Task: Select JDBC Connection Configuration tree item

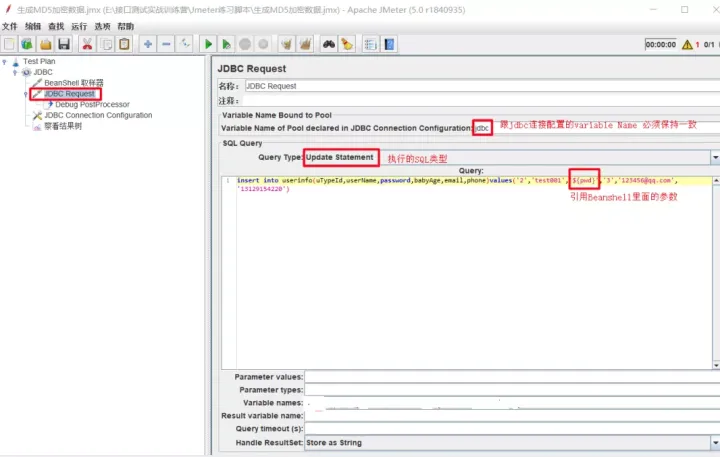Action: pos(98,115)
